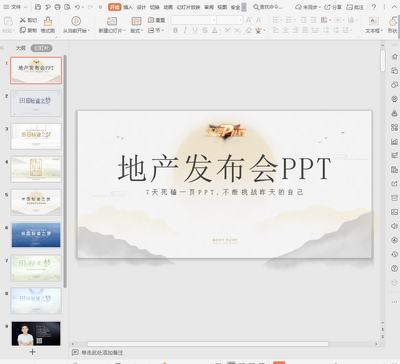
Task: Expand the New Slide (新建幻灯片) dropdown arrow
Action: coord(124,31)
